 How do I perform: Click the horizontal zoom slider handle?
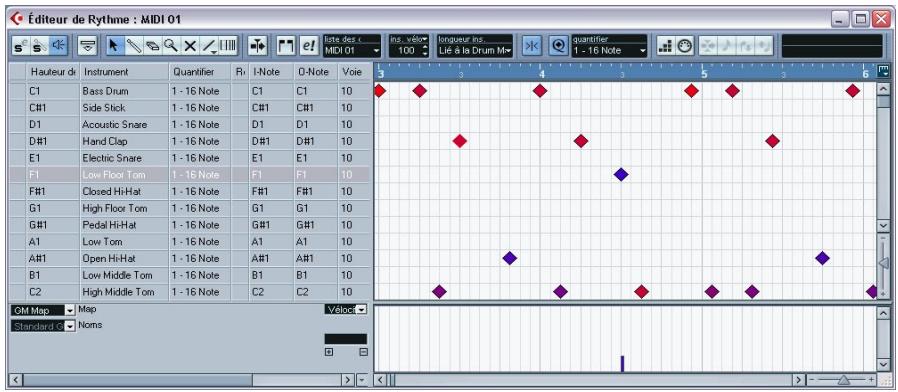(x=844, y=380)
